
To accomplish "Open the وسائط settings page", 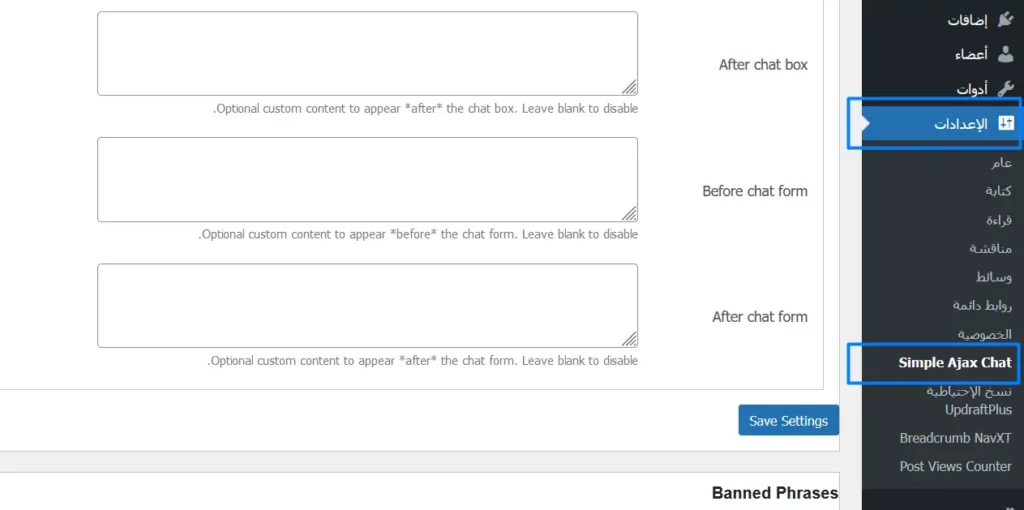I will (x=993, y=277).
